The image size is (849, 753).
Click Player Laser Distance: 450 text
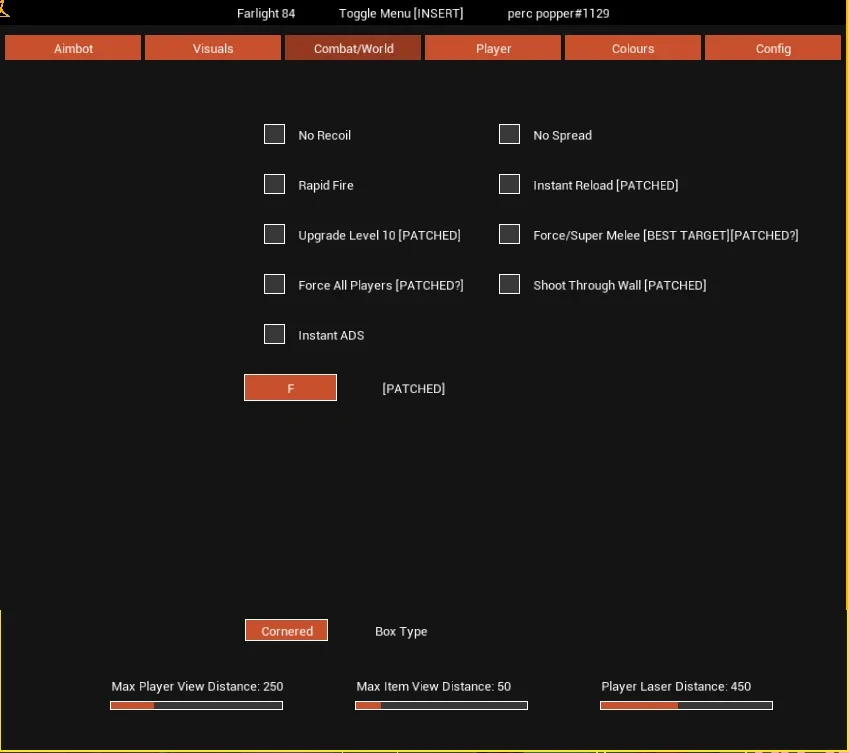[x=676, y=686]
